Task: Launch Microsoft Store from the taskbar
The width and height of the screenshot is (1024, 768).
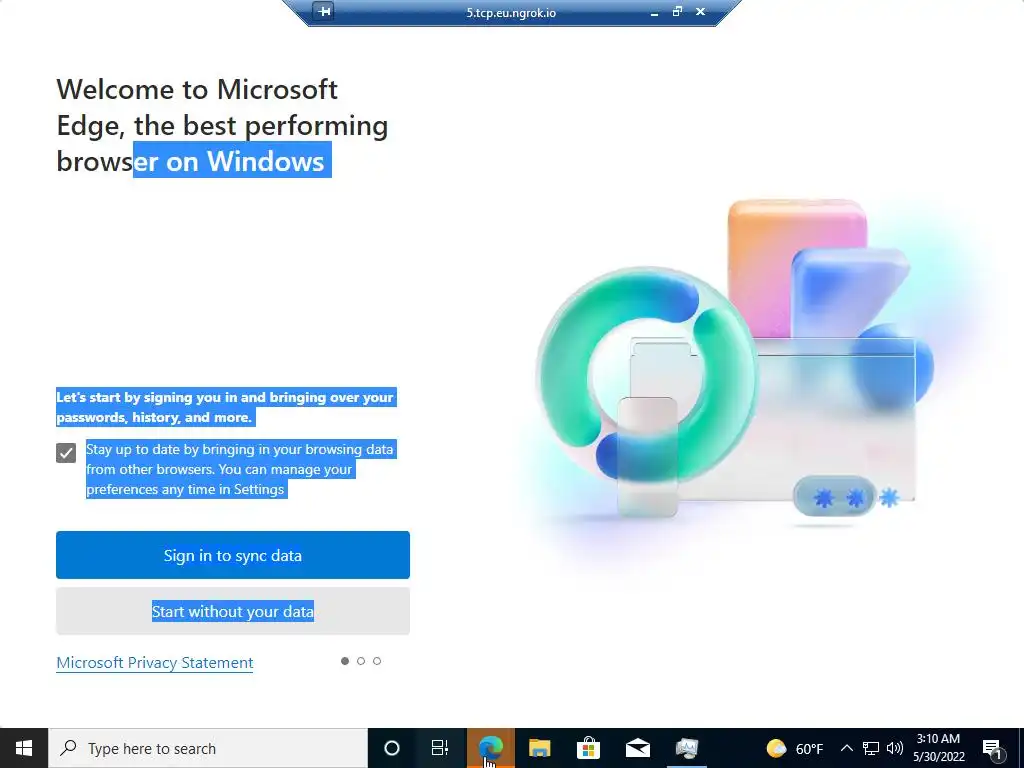Action: (x=588, y=748)
